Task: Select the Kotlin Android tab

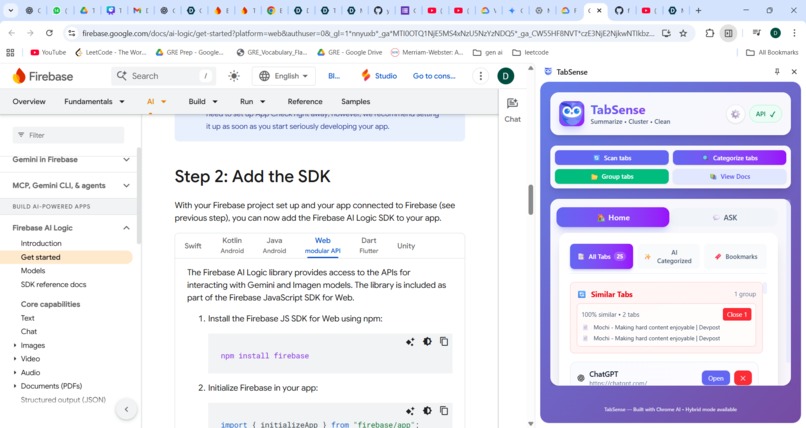Action: tap(232, 246)
